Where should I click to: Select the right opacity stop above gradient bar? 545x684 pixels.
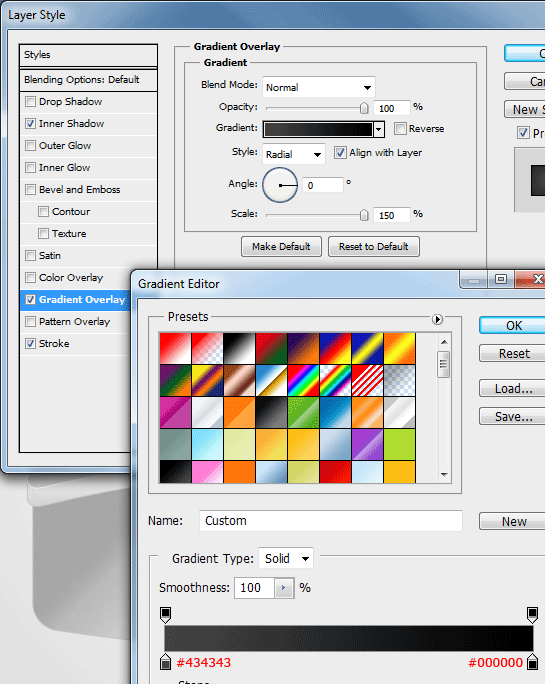(532, 615)
